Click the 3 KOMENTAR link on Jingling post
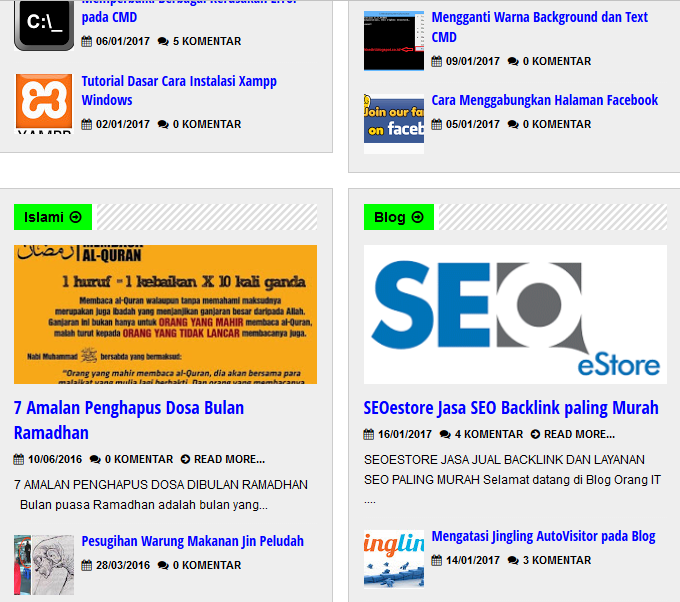This screenshot has width=680, height=602. tap(556, 560)
